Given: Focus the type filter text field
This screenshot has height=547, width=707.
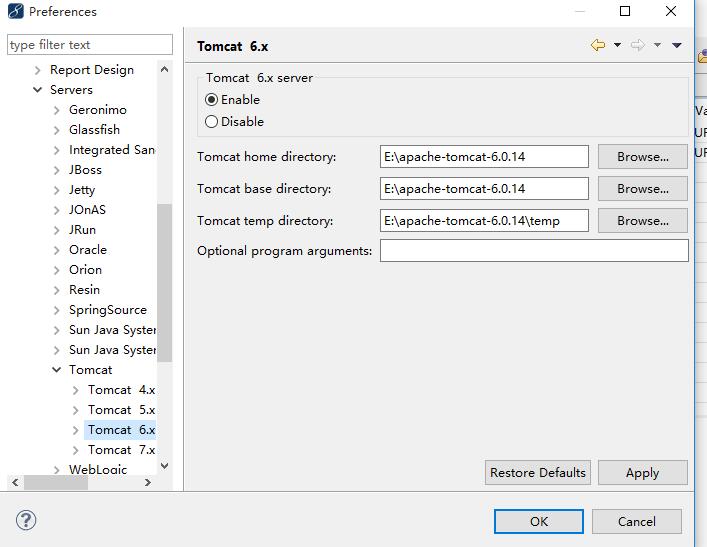Looking at the screenshot, I should pyautogui.click(x=90, y=45).
